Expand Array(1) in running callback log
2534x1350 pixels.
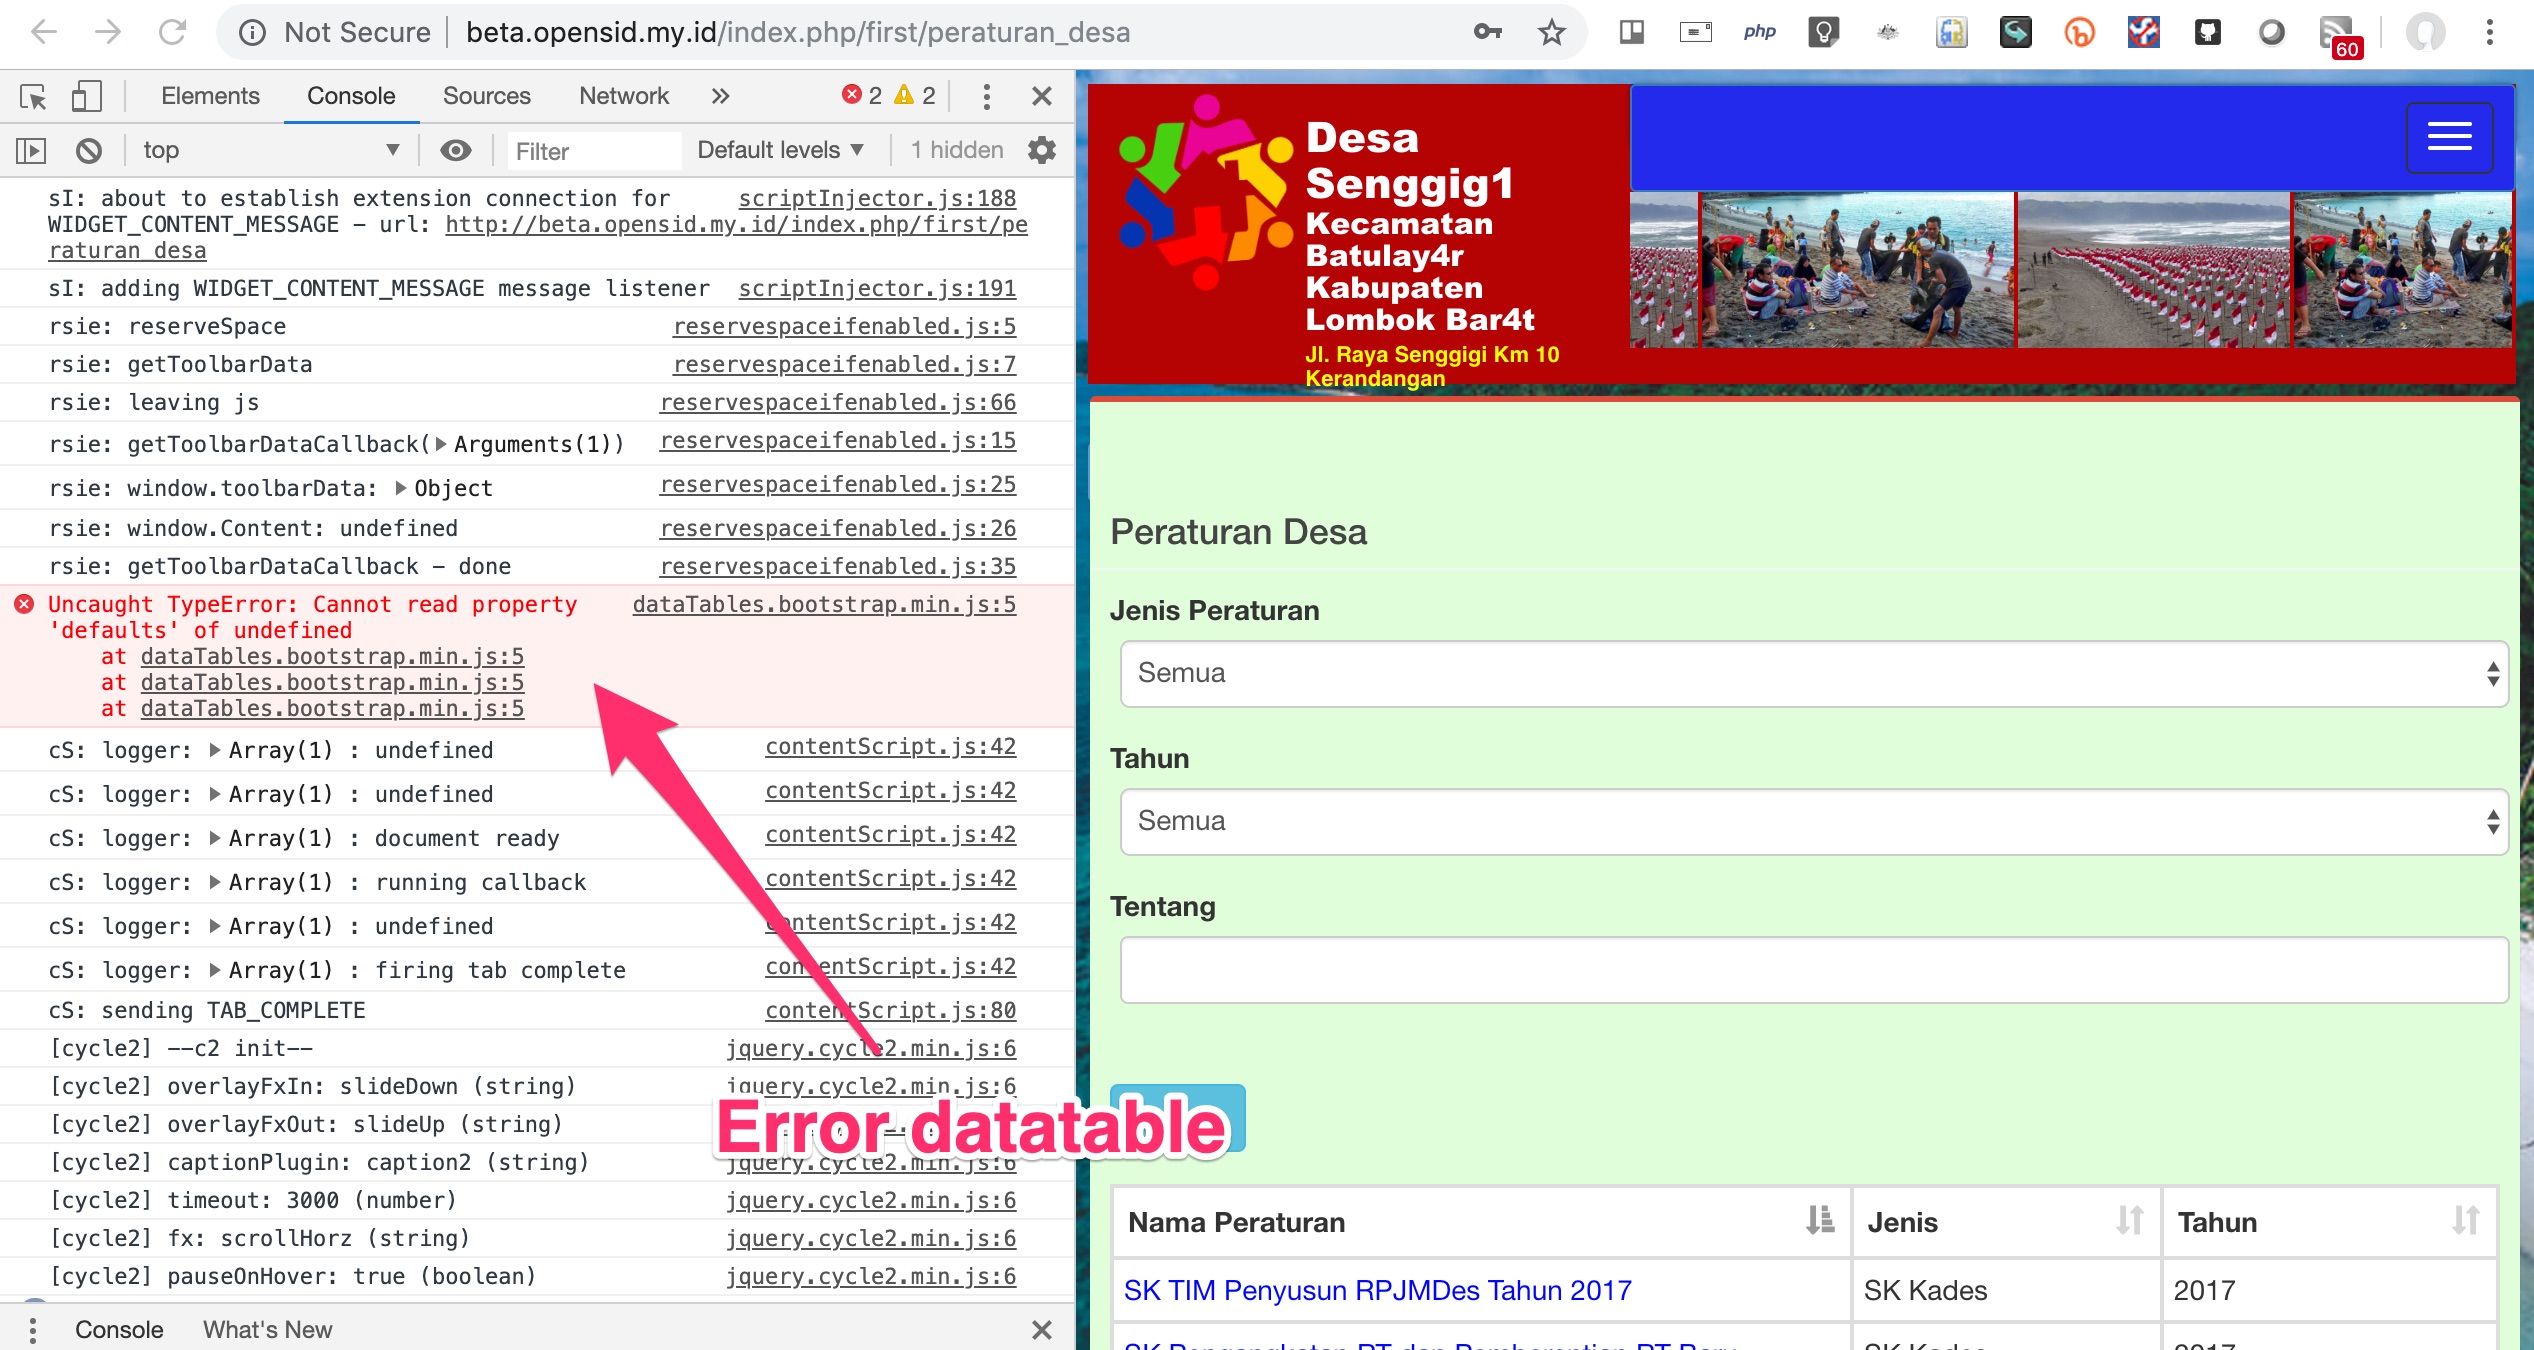point(215,882)
